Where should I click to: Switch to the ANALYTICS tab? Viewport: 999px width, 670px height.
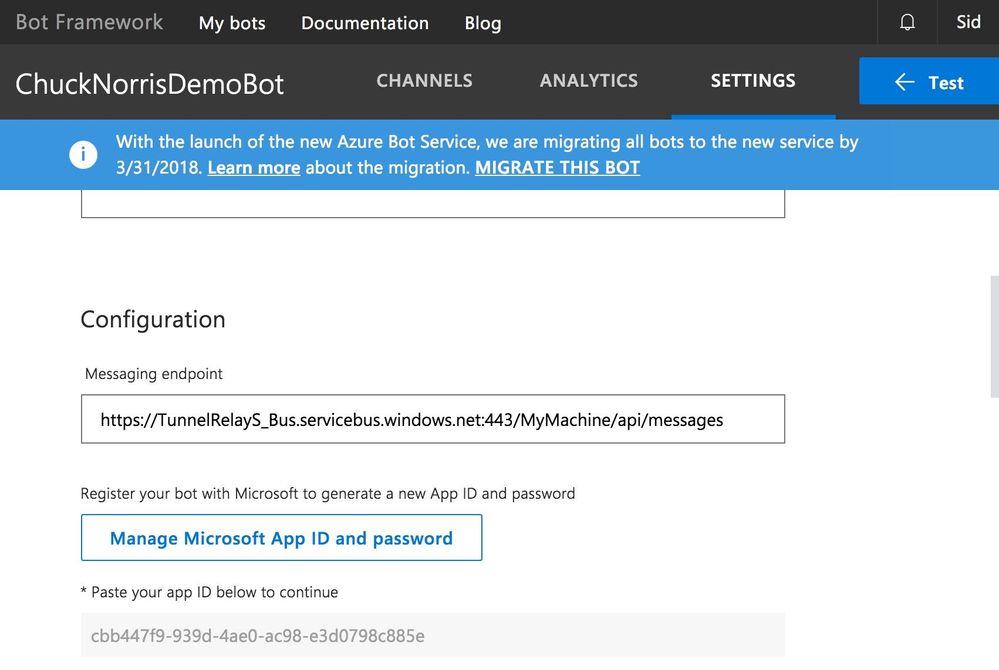[588, 81]
